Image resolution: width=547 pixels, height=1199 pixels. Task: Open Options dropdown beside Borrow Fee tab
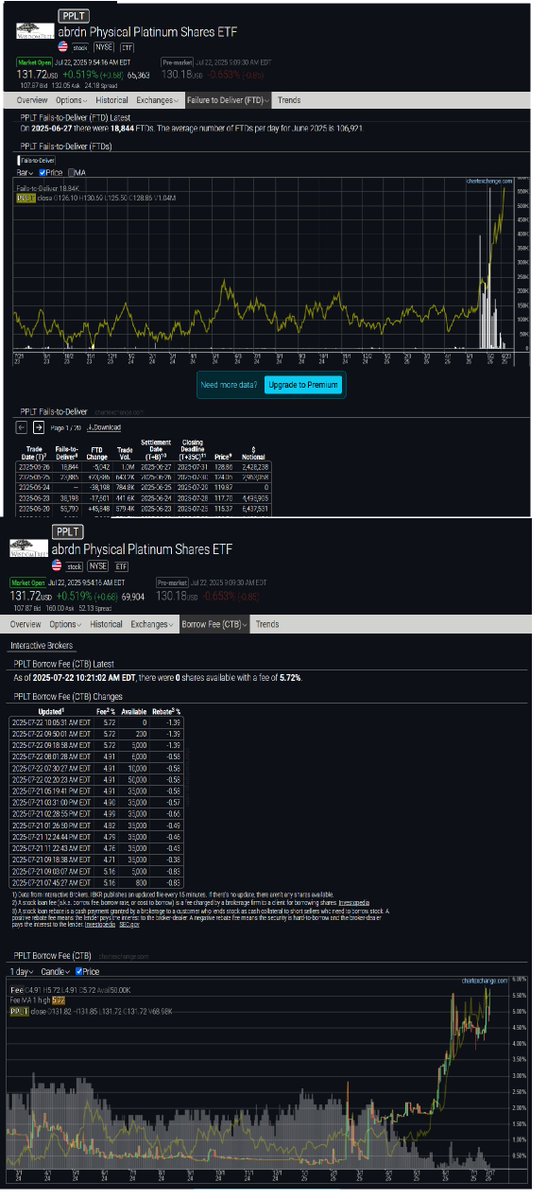pos(66,624)
